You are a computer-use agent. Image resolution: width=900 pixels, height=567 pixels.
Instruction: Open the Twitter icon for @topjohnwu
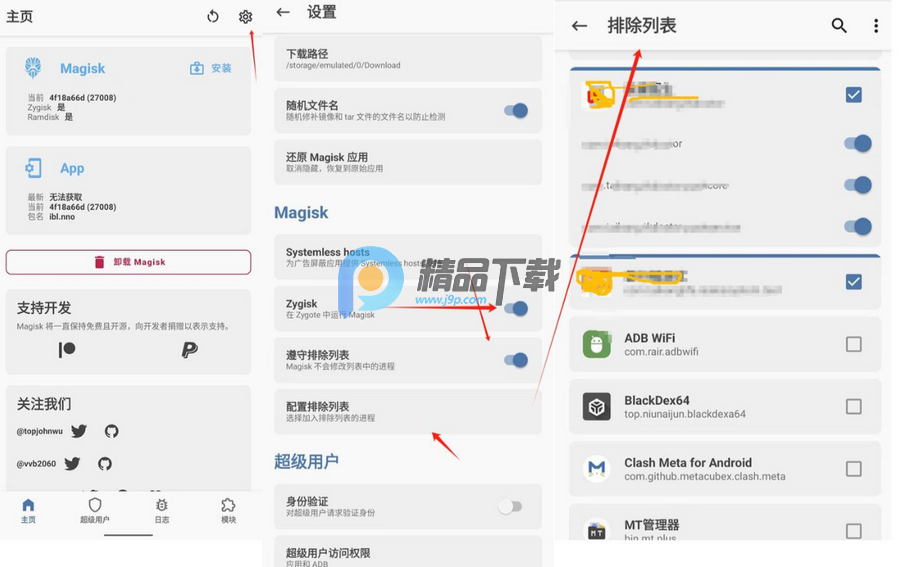[x=79, y=431]
